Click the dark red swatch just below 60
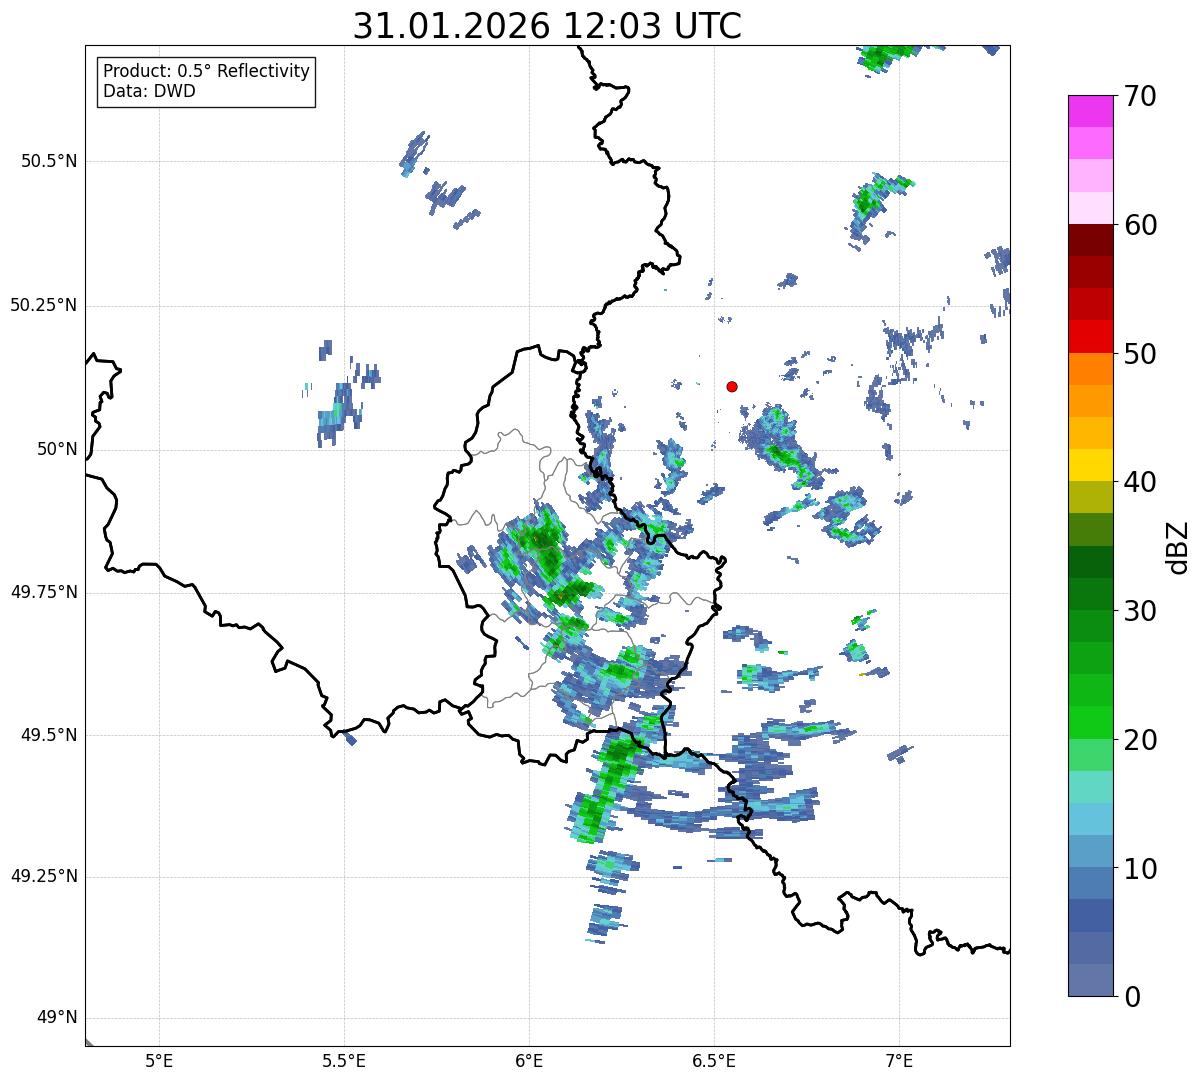 tap(1091, 240)
